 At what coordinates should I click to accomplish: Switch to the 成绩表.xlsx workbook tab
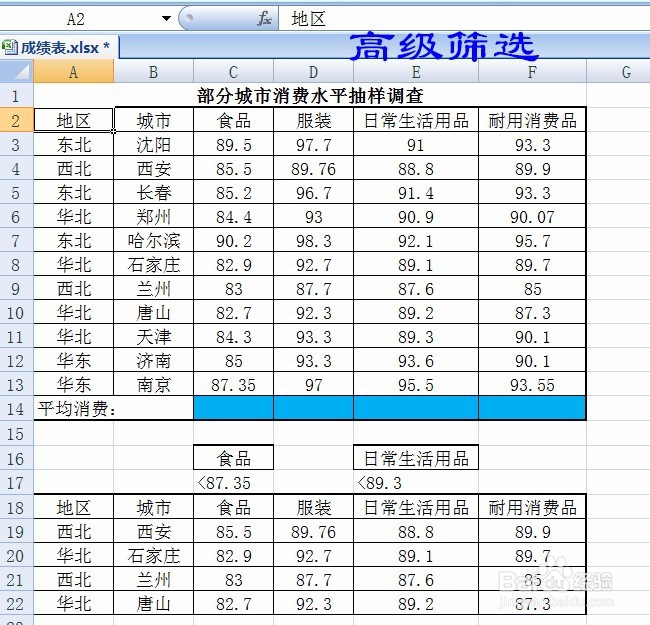pos(59,48)
